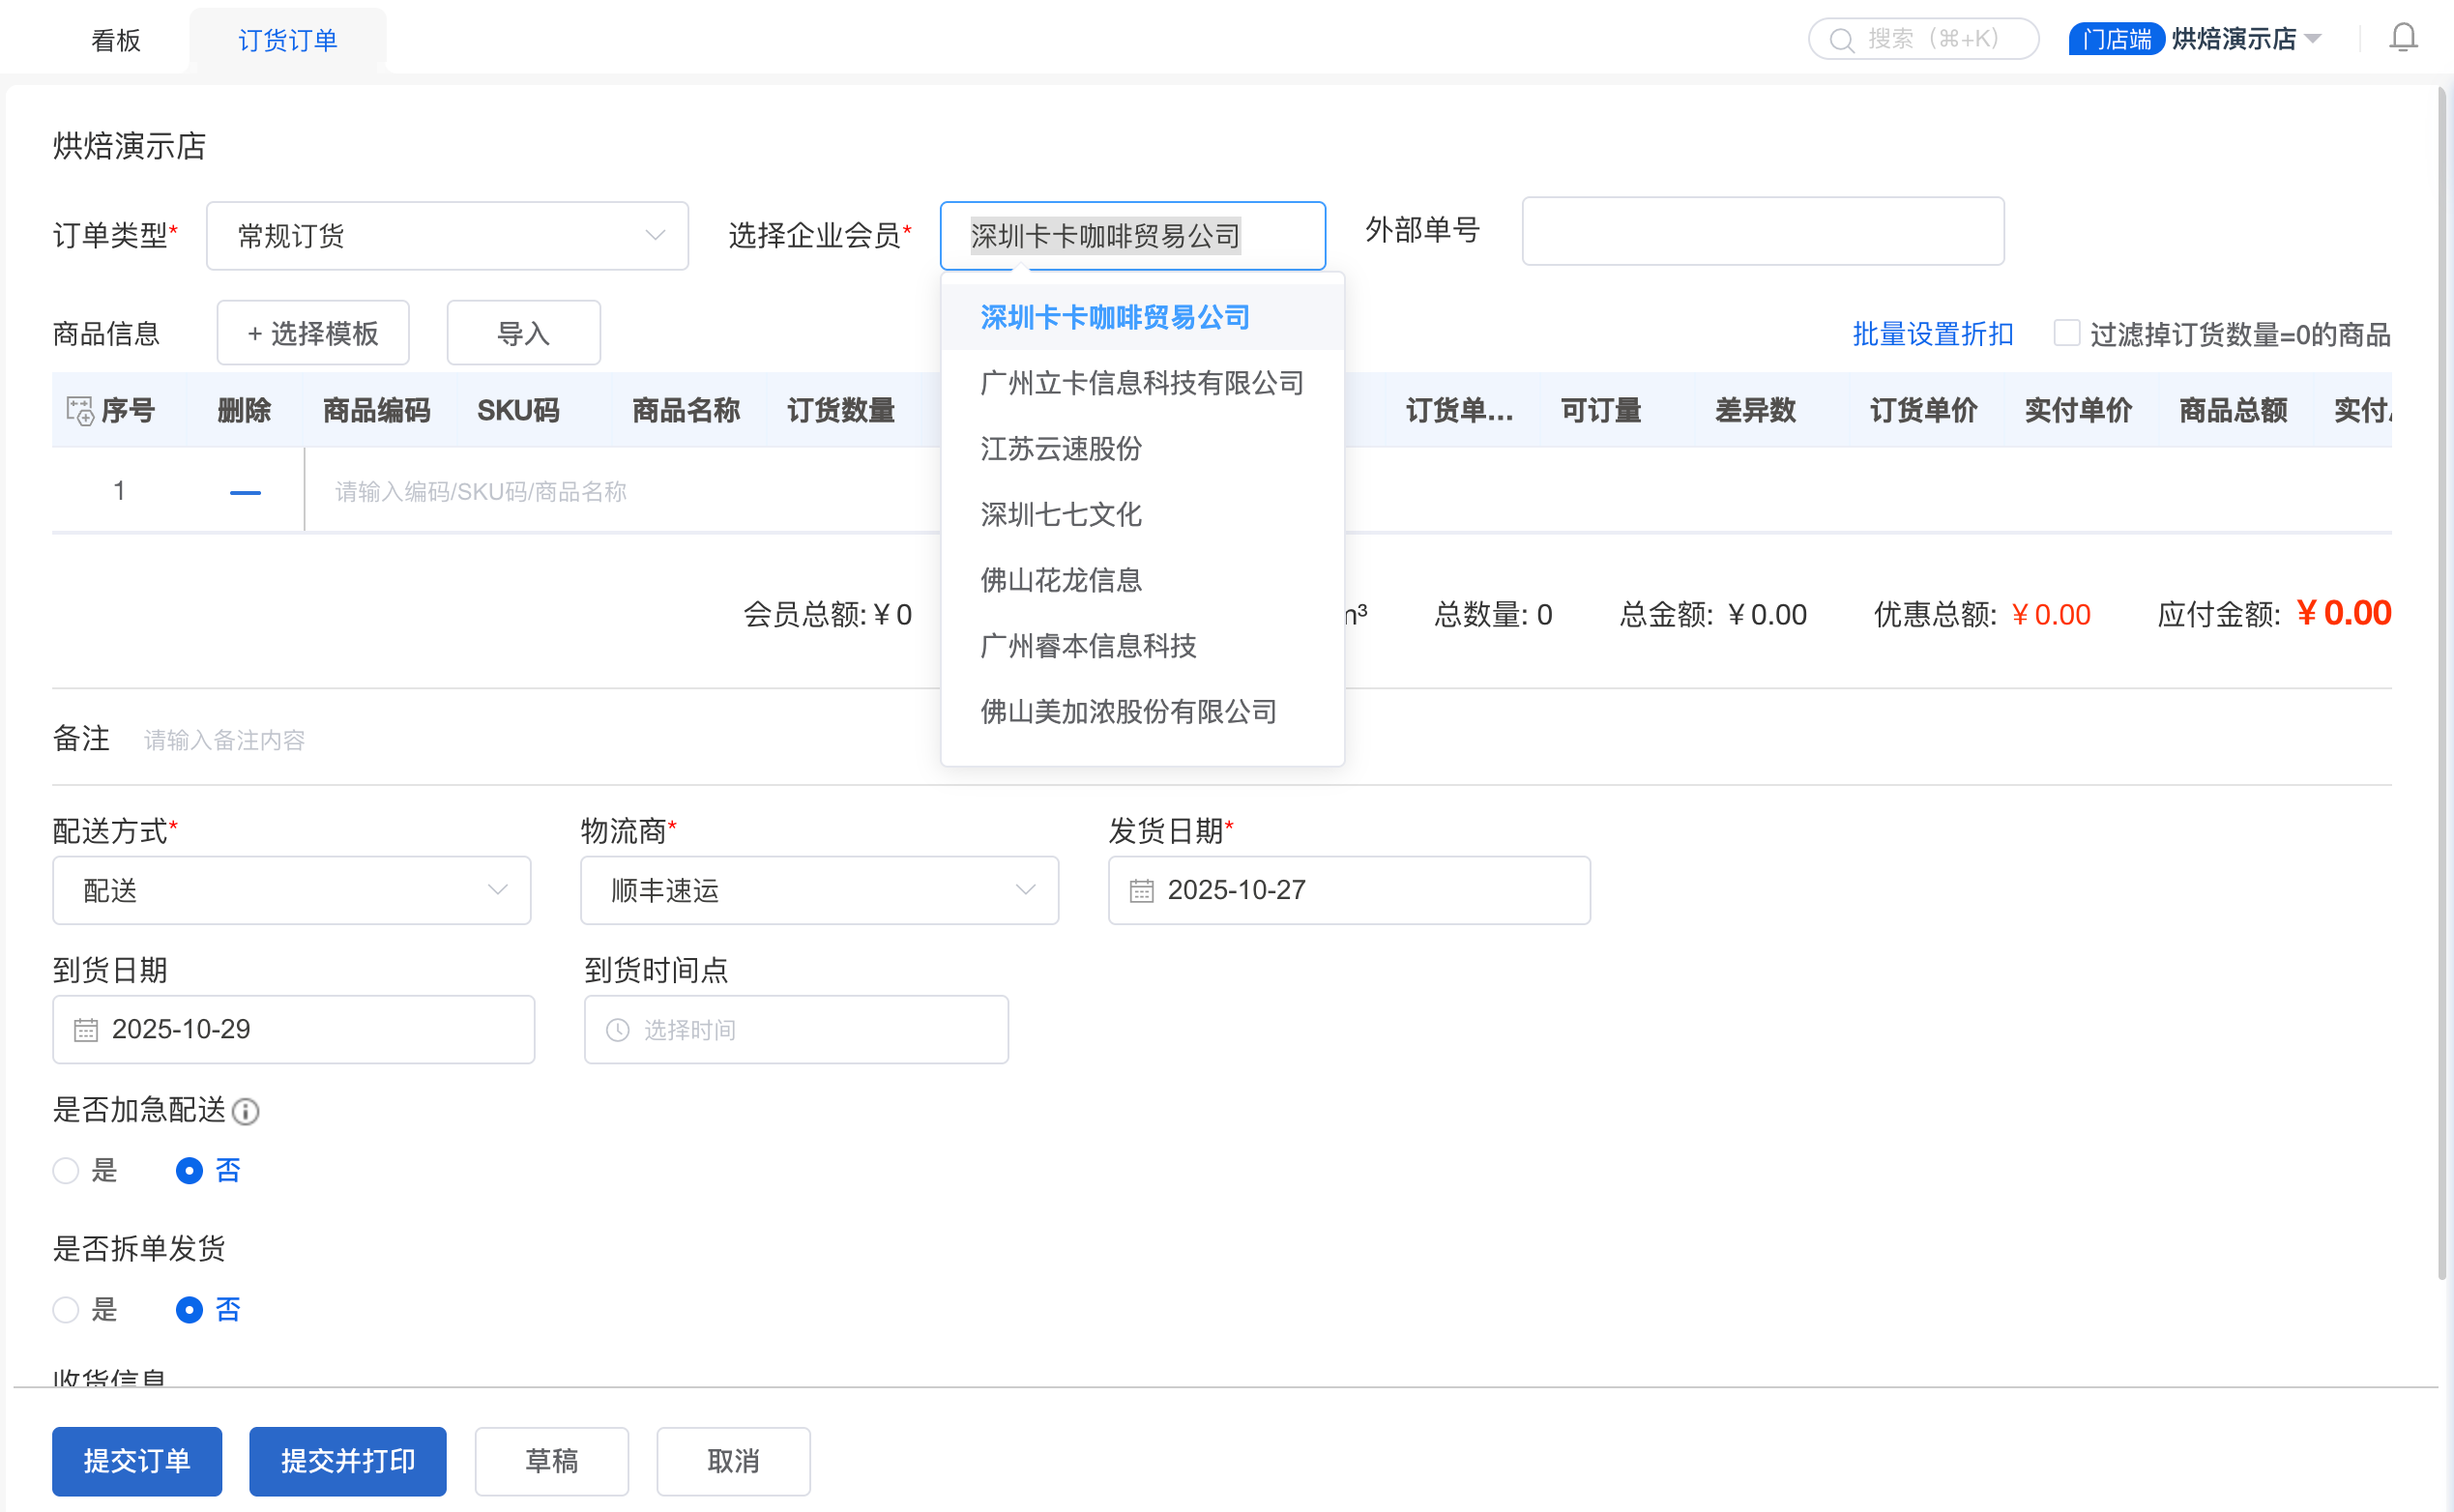Viewport: 2454px width, 1512px height.
Task: Enable 过滤掉订货数量=0的商品 checkbox
Action: click(2066, 333)
